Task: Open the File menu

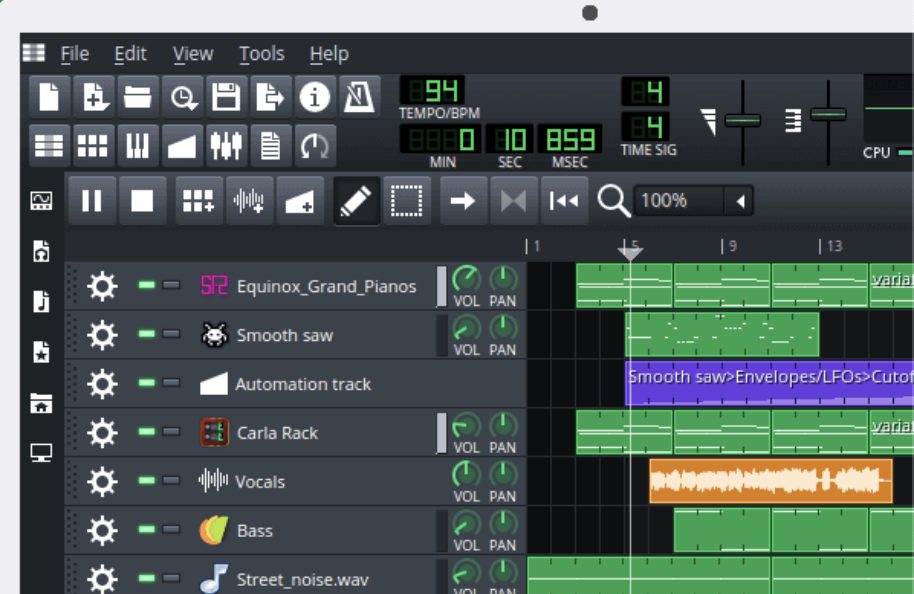Action: [x=74, y=54]
